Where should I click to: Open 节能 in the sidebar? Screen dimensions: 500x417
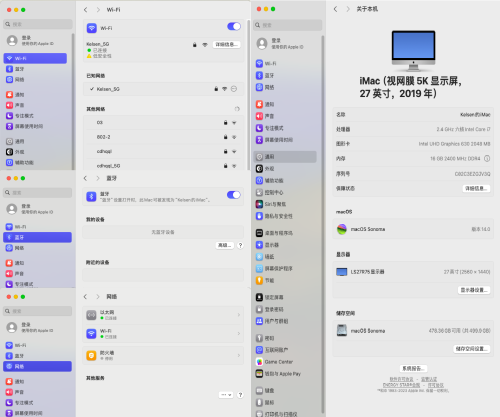click(265, 280)
